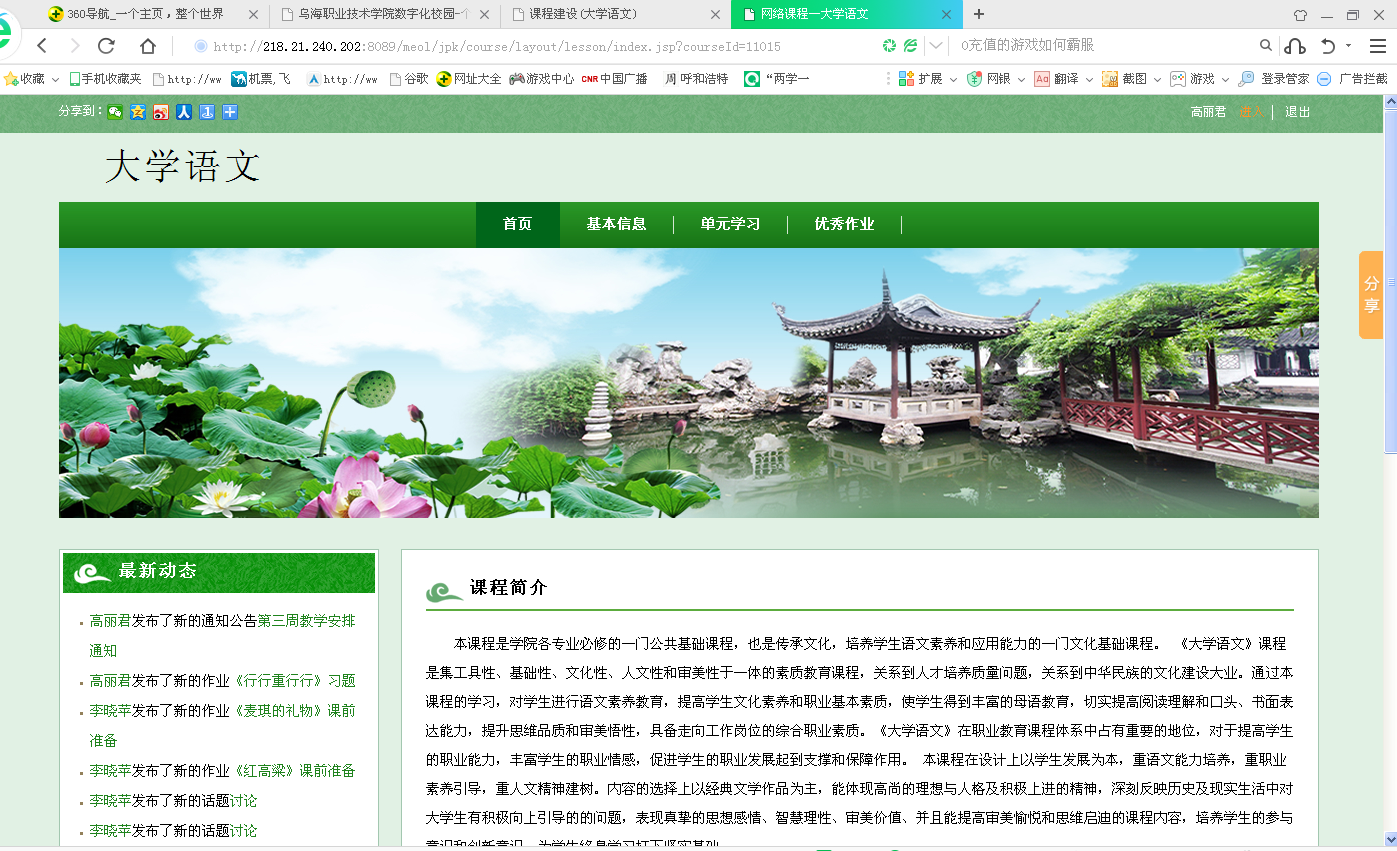Reload the page with the refresh button

[106, 46]
